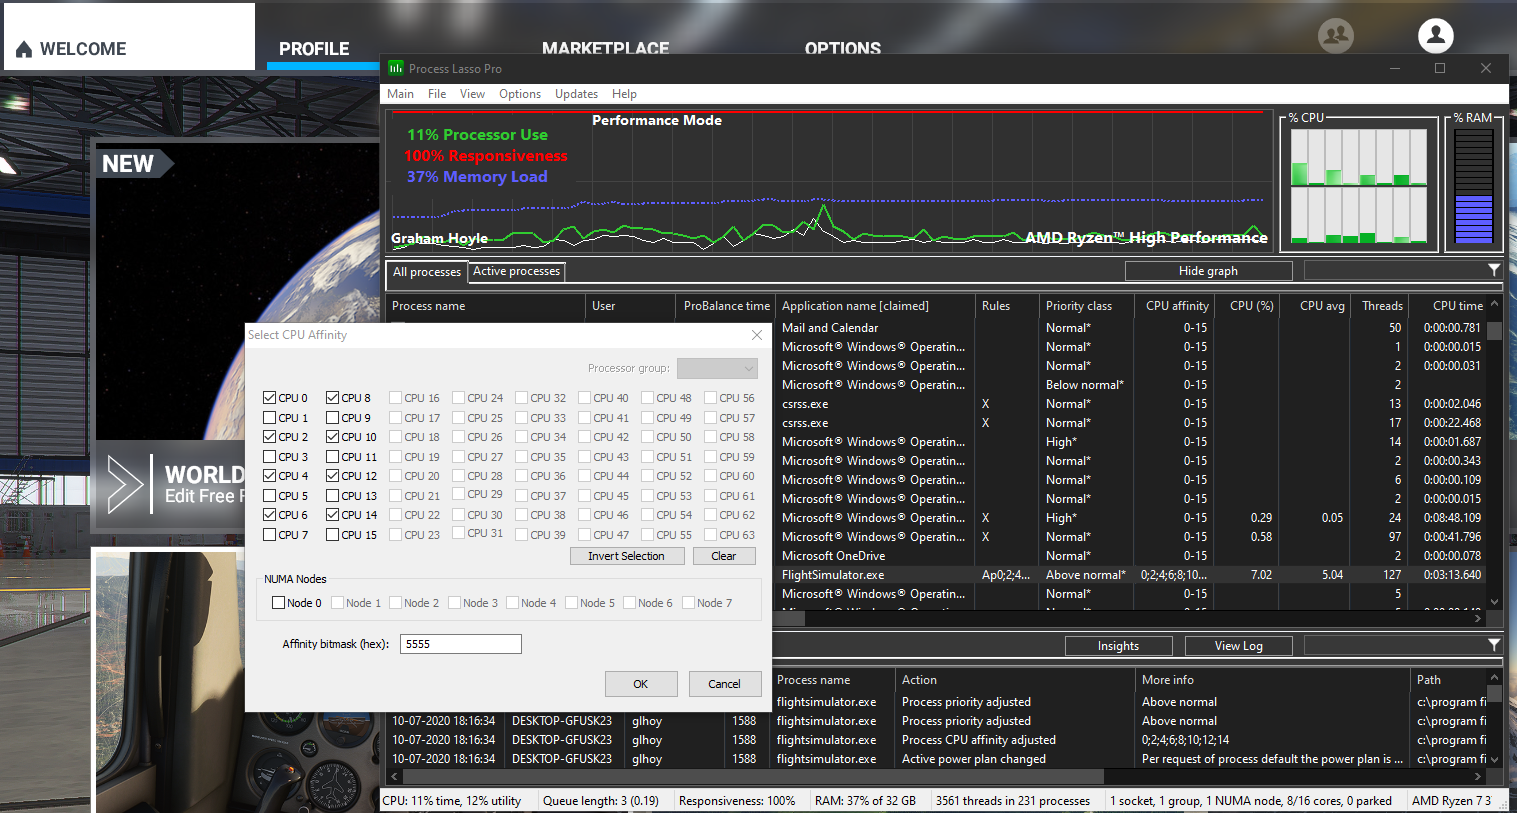Click the NEW banner thumbnail in Flight Simulator
The width and height of the screenshot is (1517, 813).
coord(237,290)
